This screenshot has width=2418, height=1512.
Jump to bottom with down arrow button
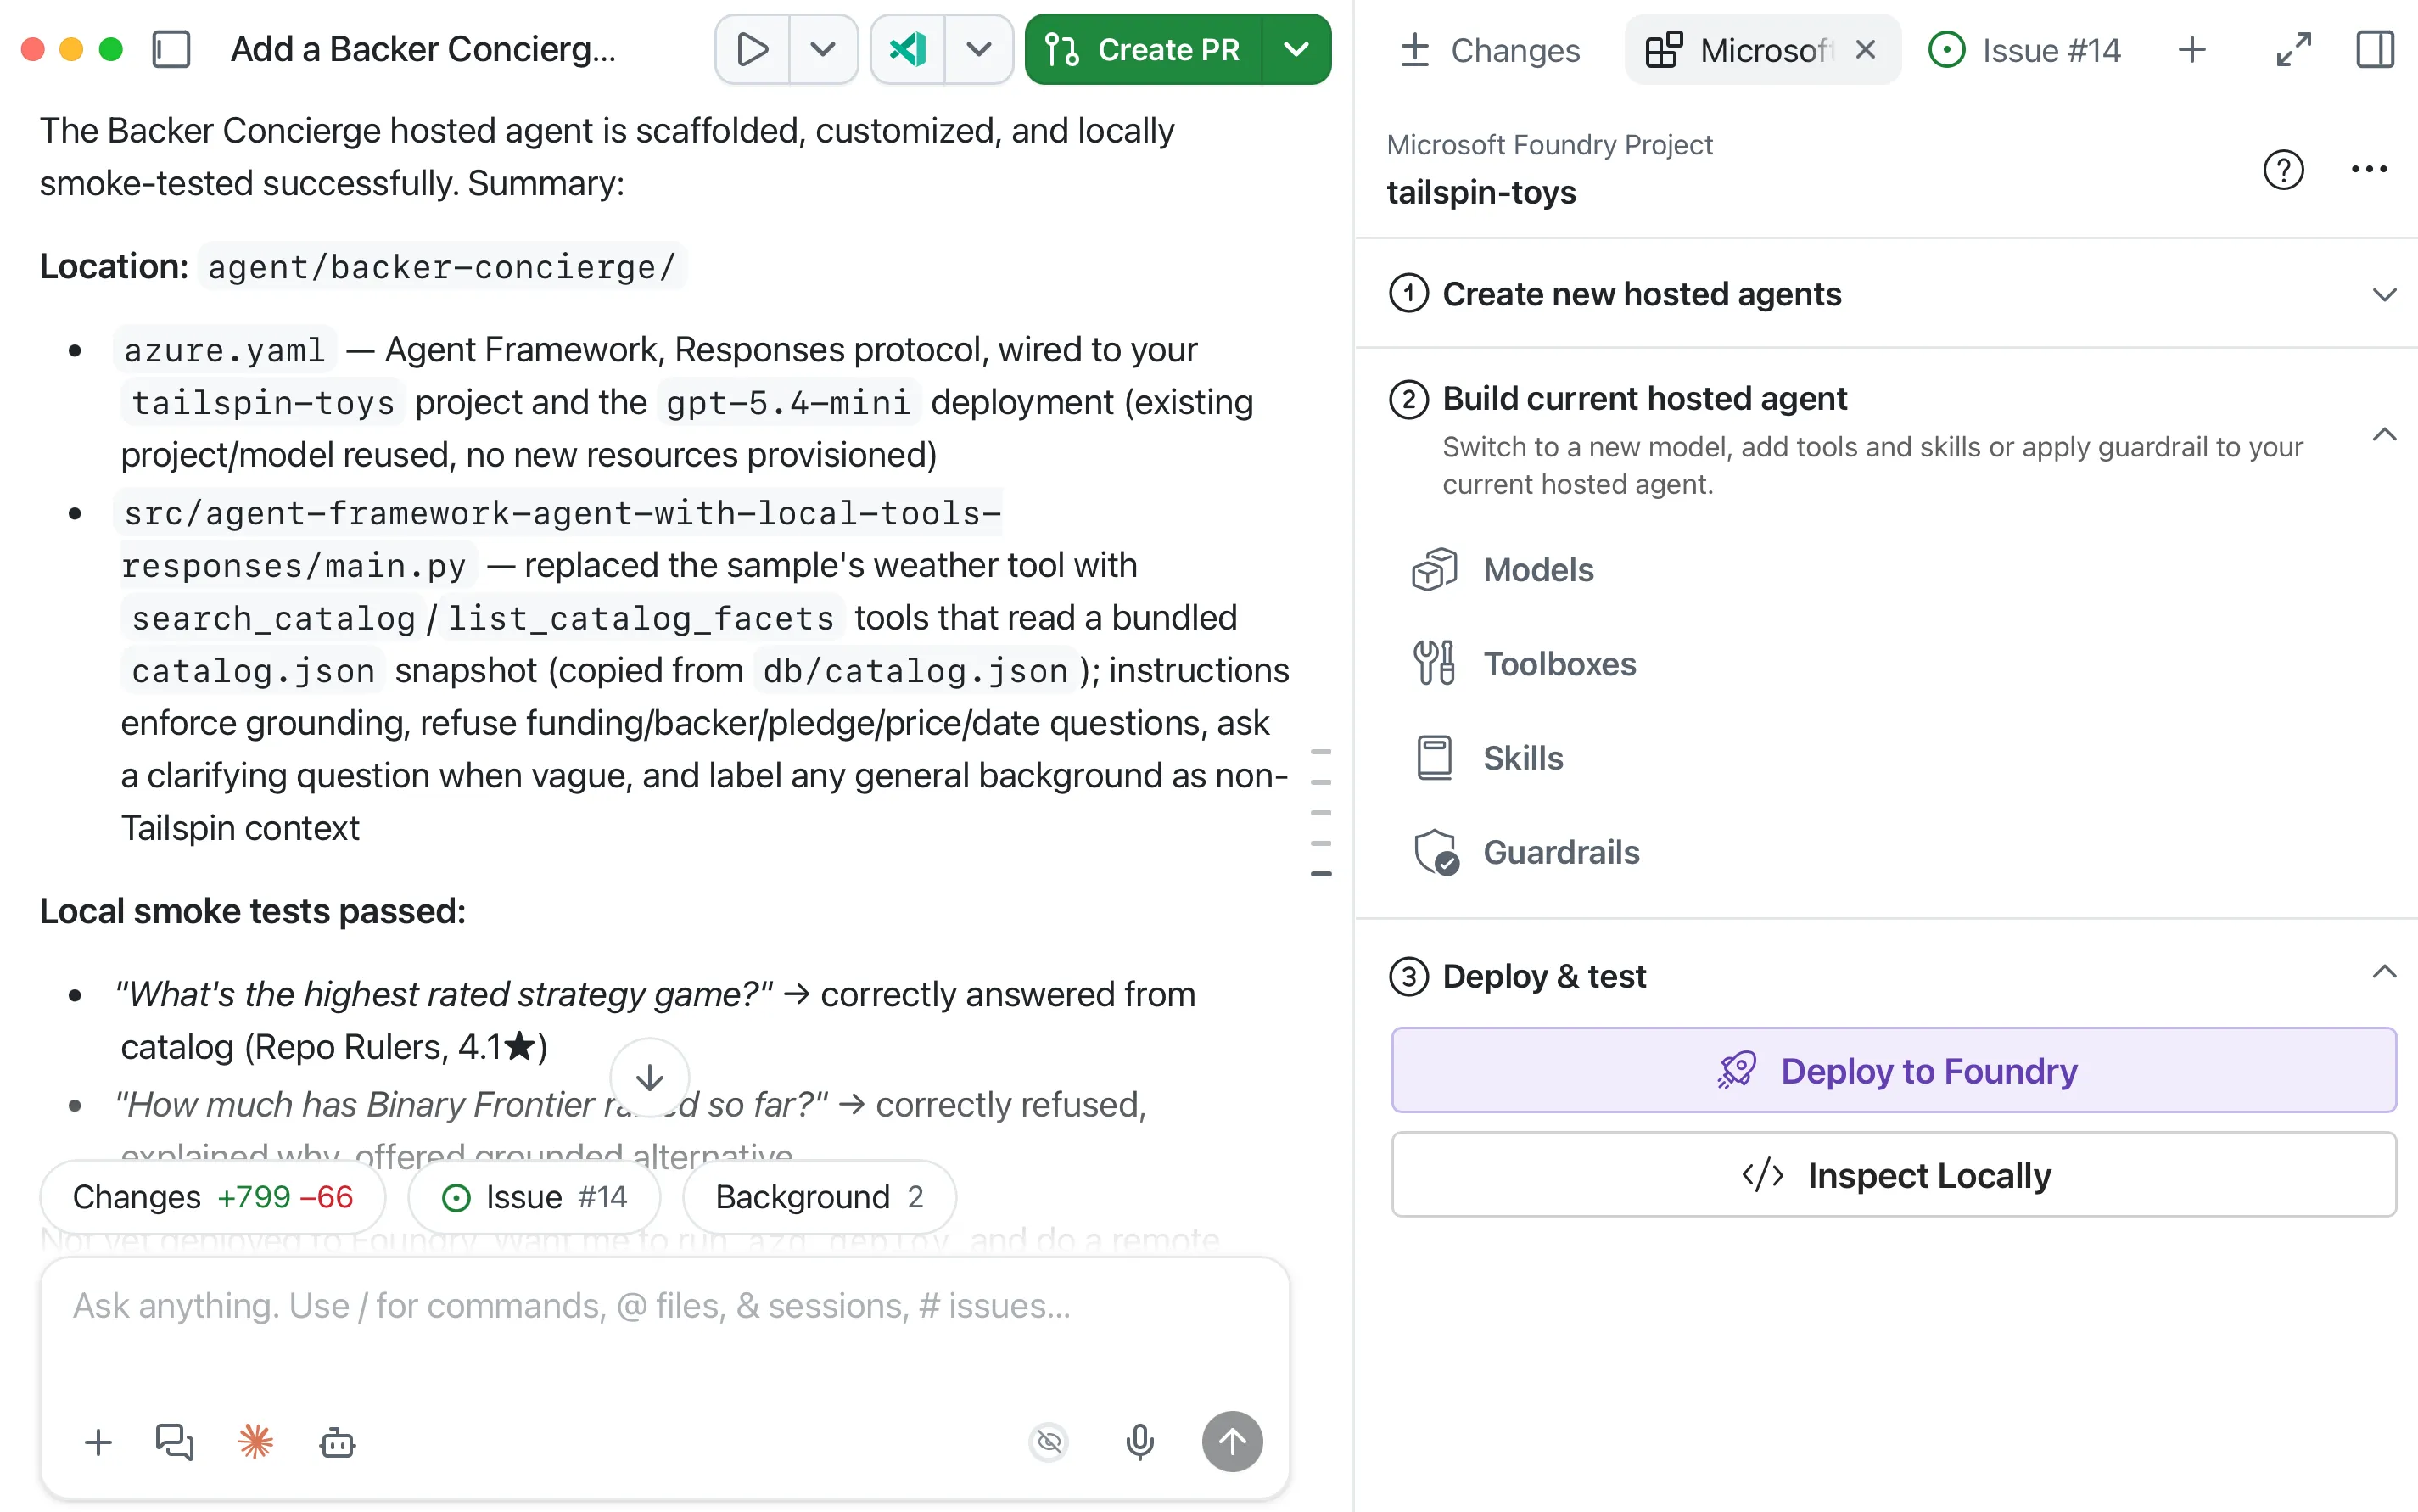650,1078
